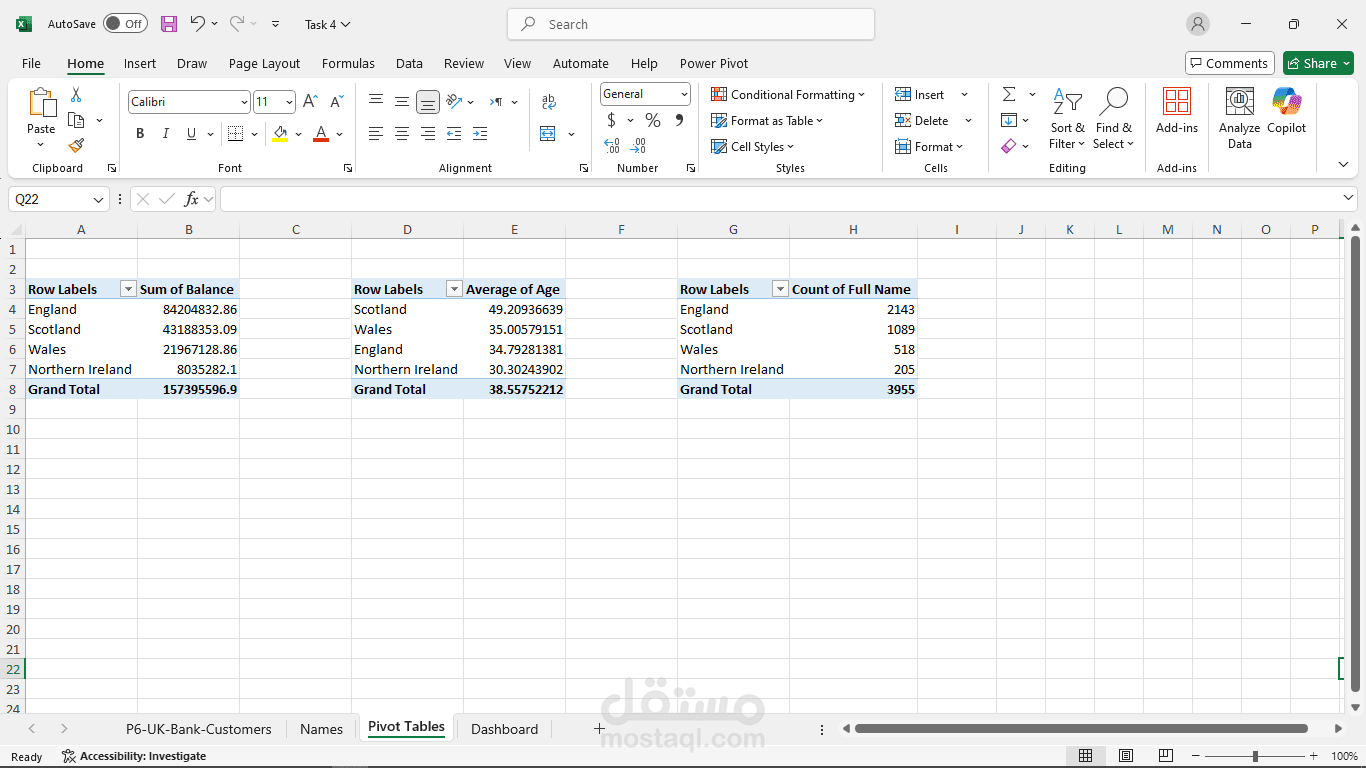Switch to Page Layout view in status bar
This screenshot has width=1366, height=768.
tap(1125, 756)
